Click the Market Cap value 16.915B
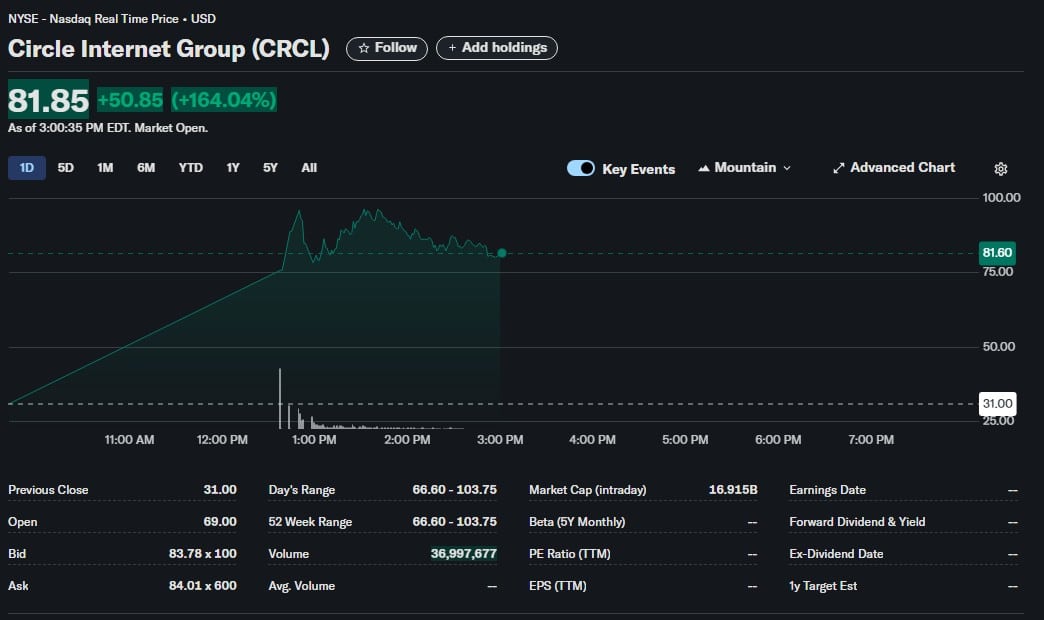Screen dimensions: 1044x620 coord(733,489)
